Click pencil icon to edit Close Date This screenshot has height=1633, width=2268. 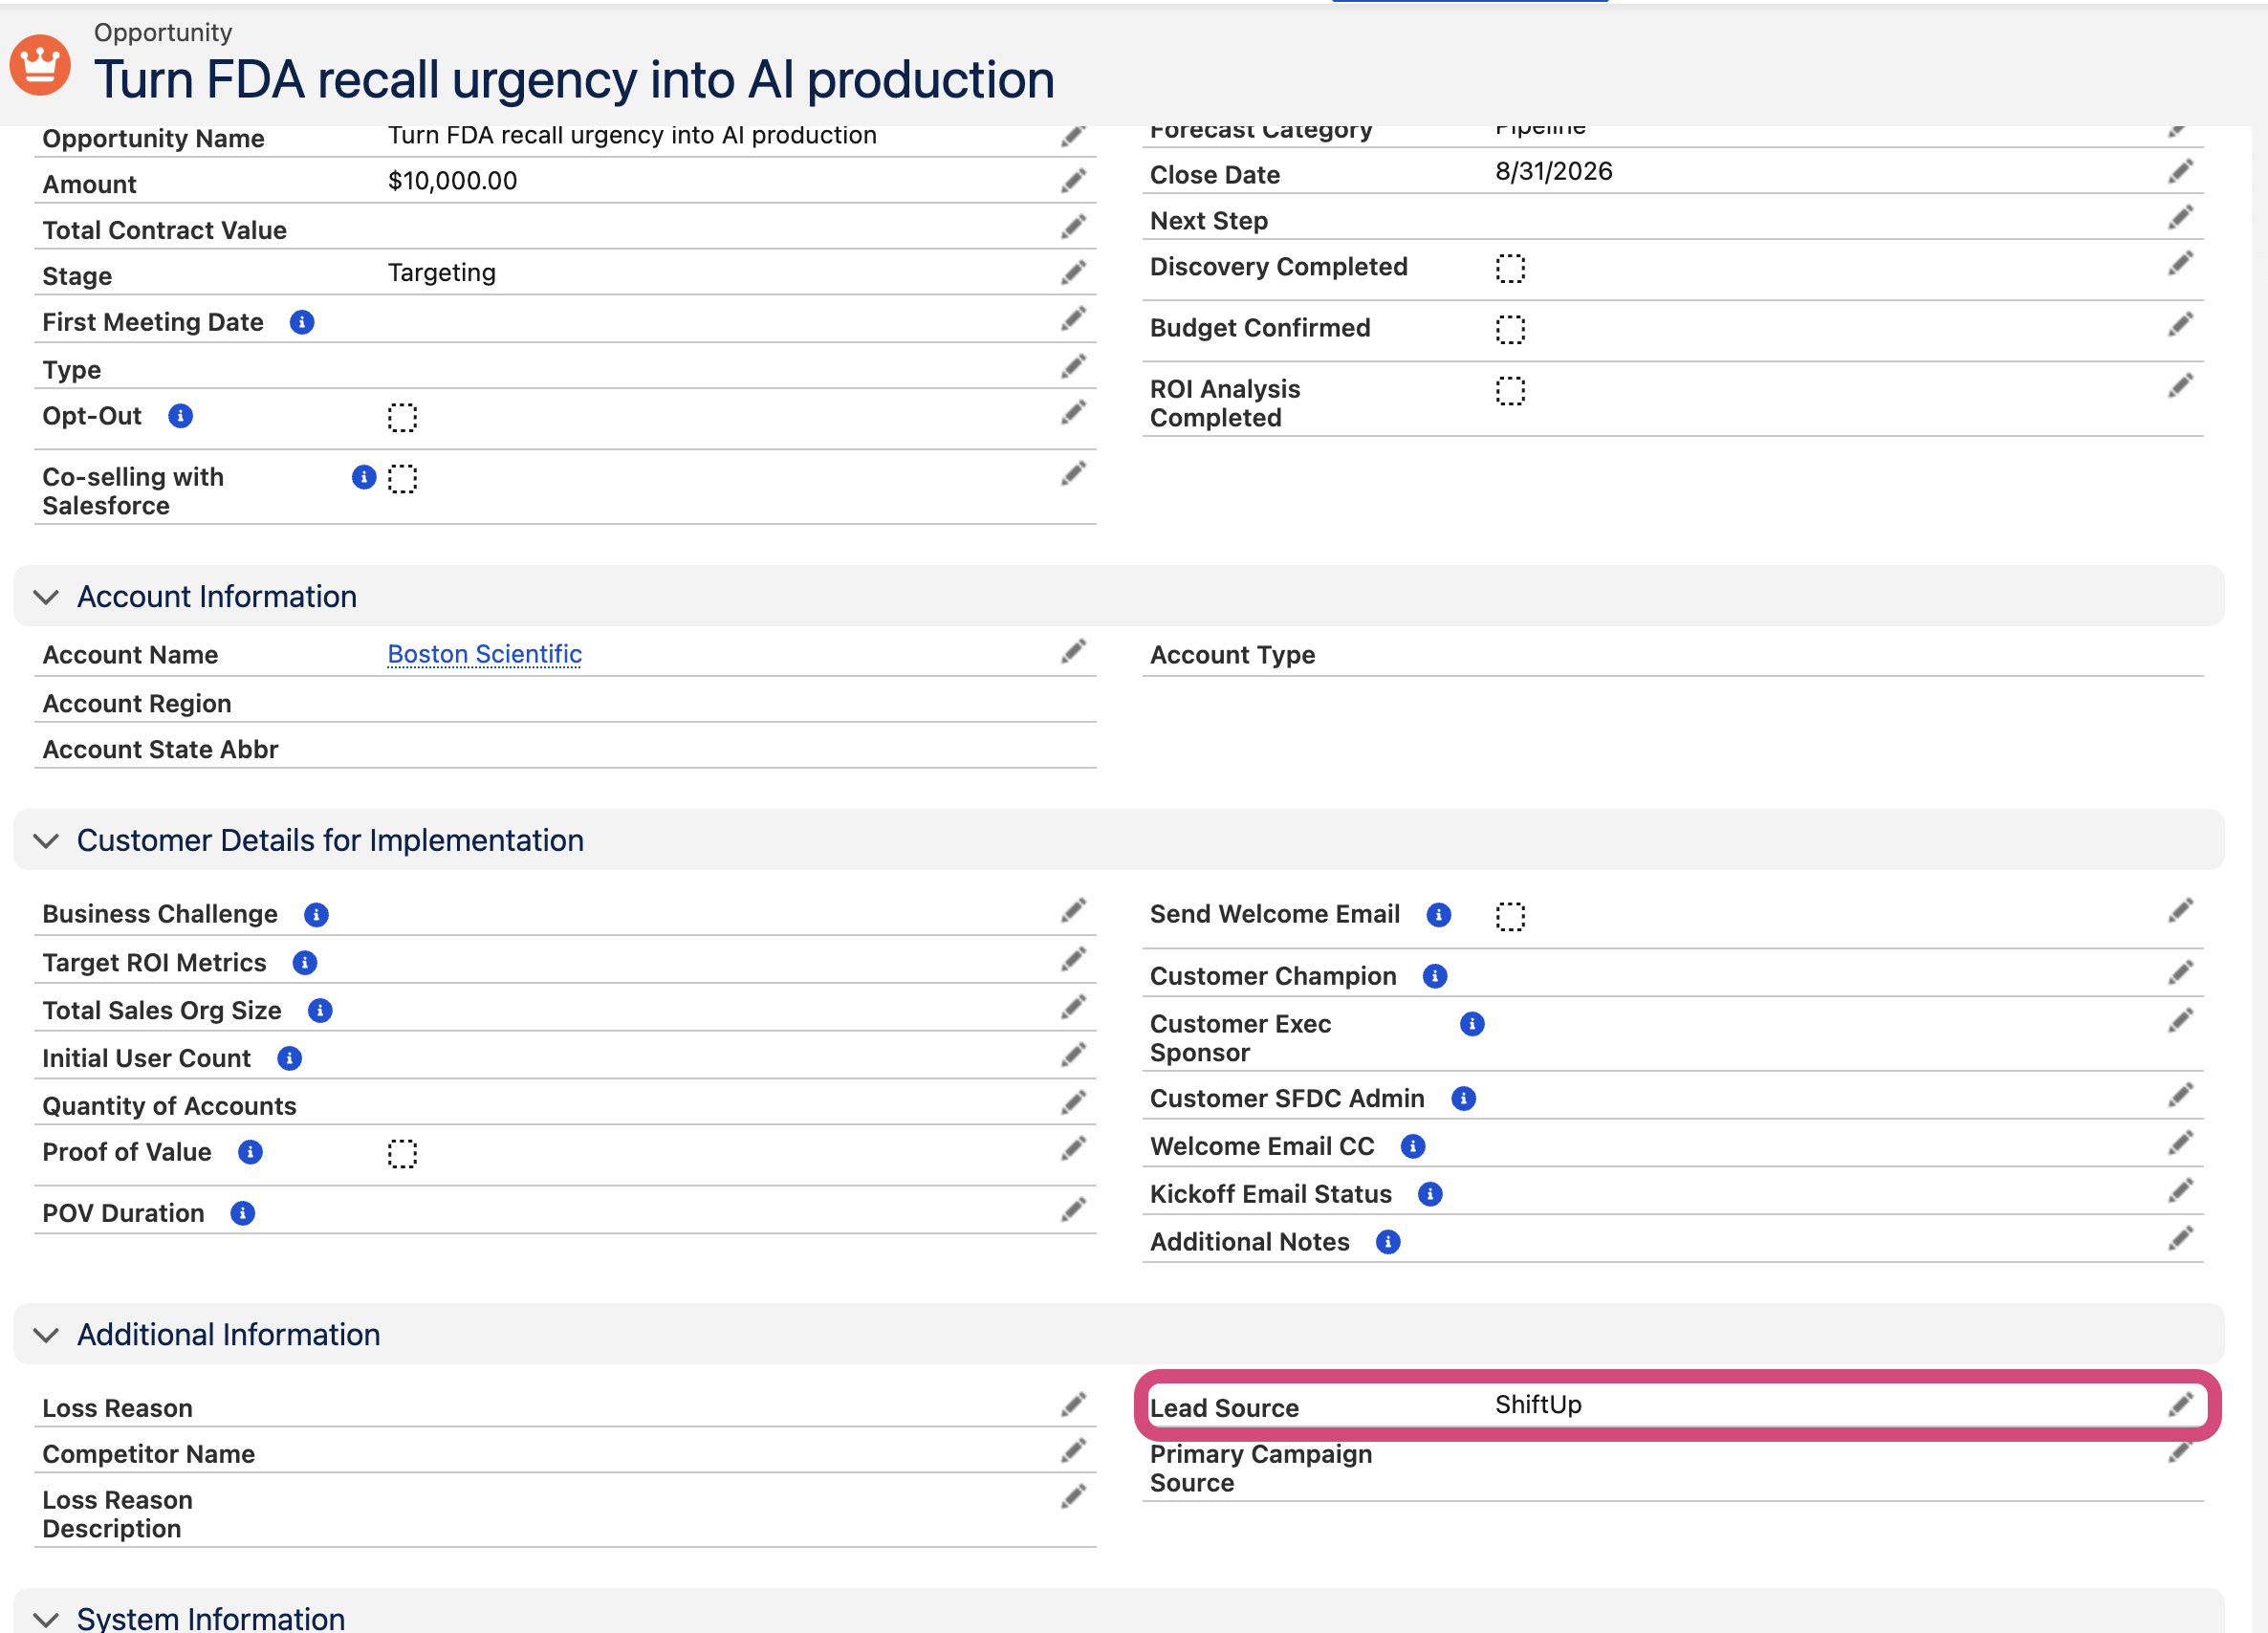click(x=2180, y=172)
